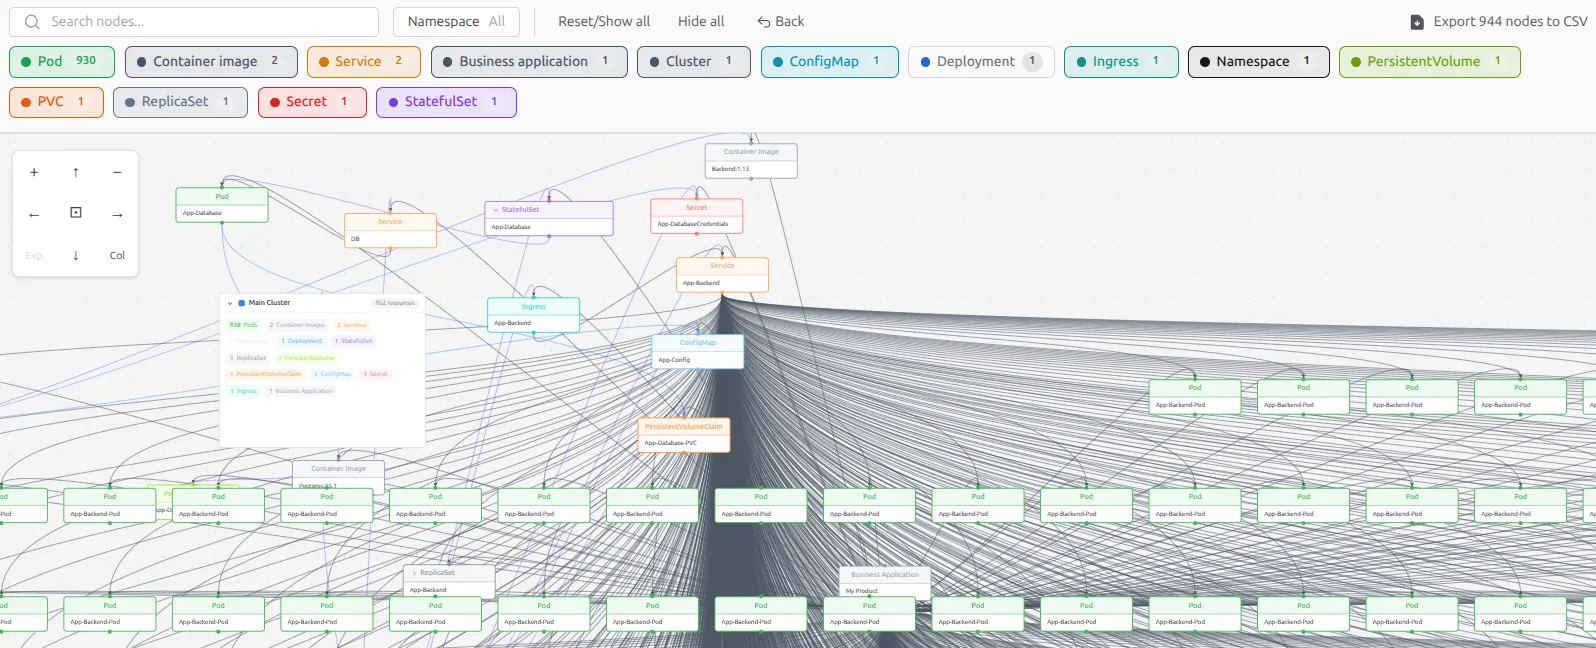Toggle the Deployment filter chip
This screenshot has width=1596, height=648.
coord(980,61)
